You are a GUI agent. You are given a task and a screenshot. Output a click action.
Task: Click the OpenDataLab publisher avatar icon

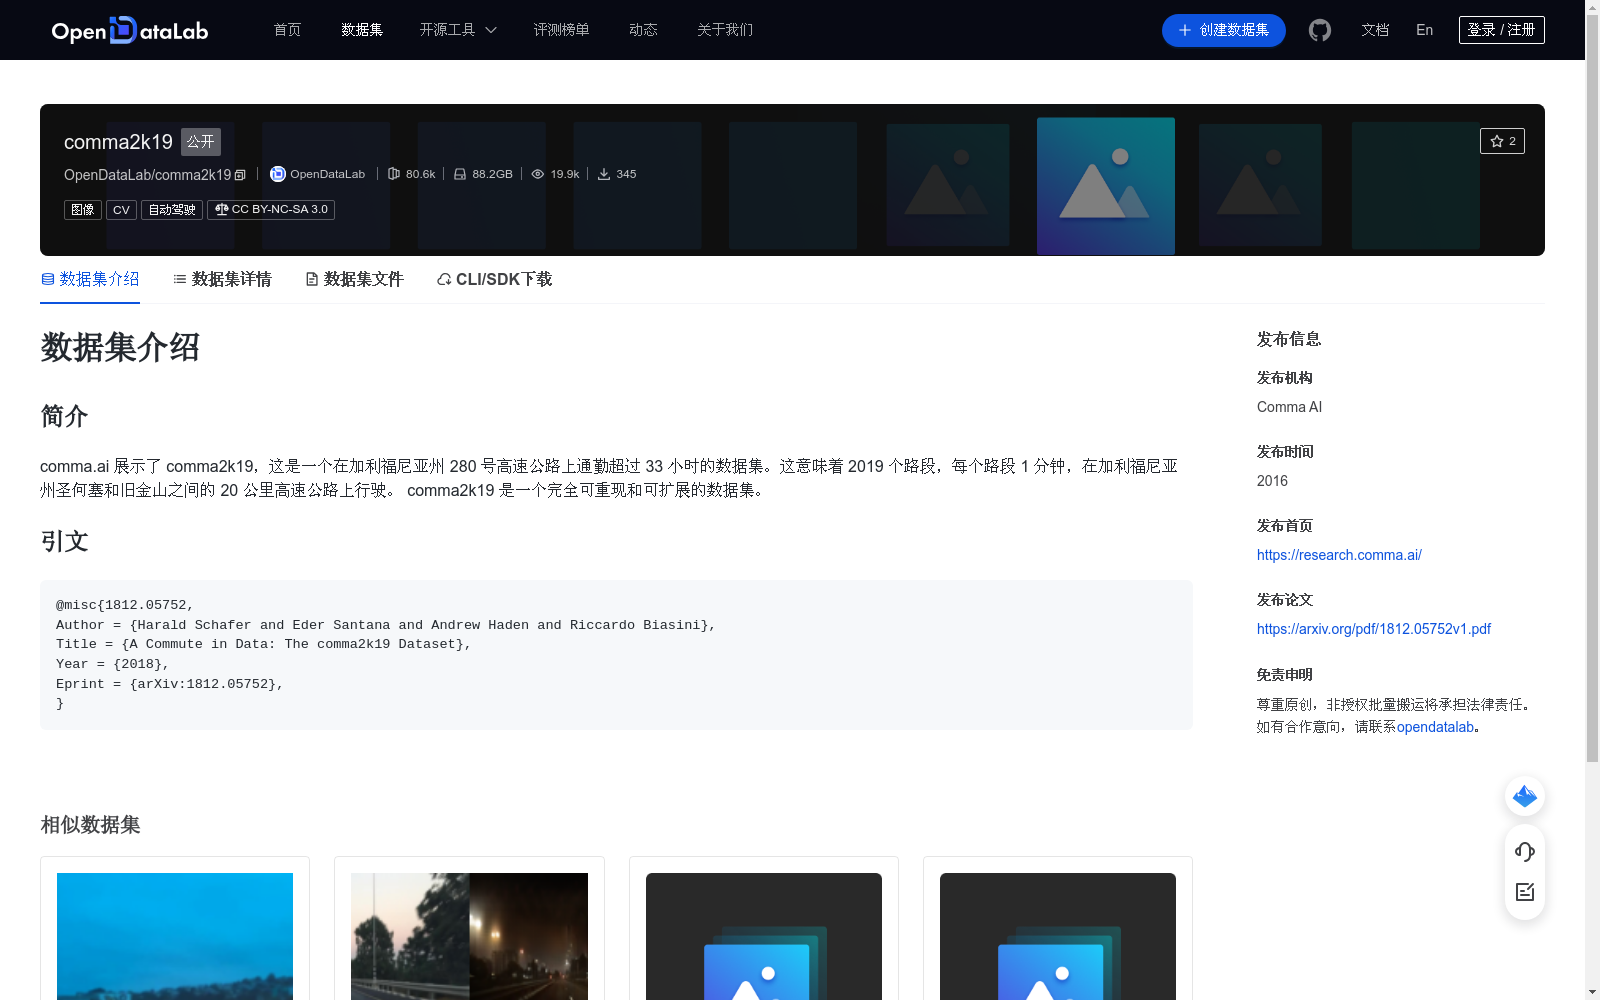pos(278,174)
